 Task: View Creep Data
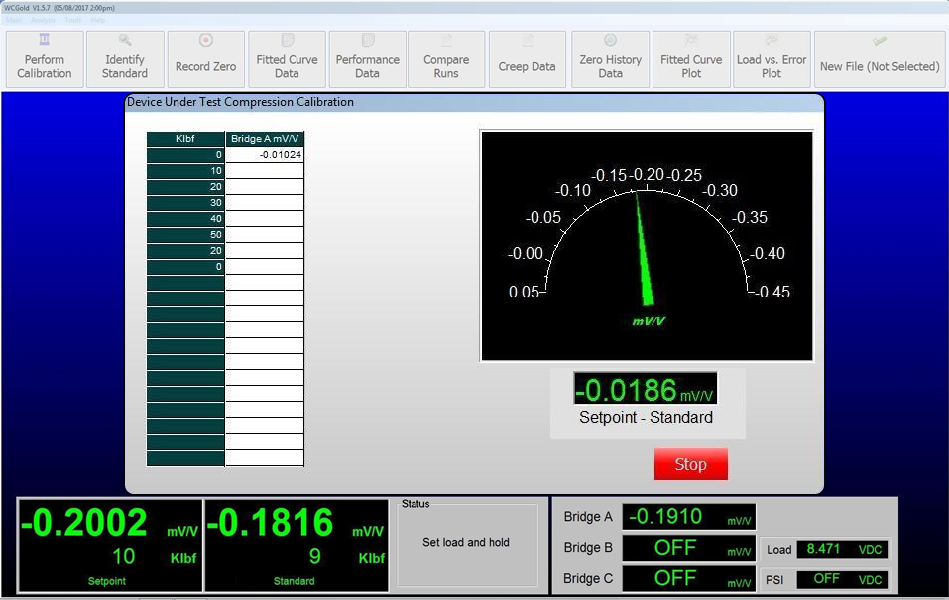tap(527, 60)
